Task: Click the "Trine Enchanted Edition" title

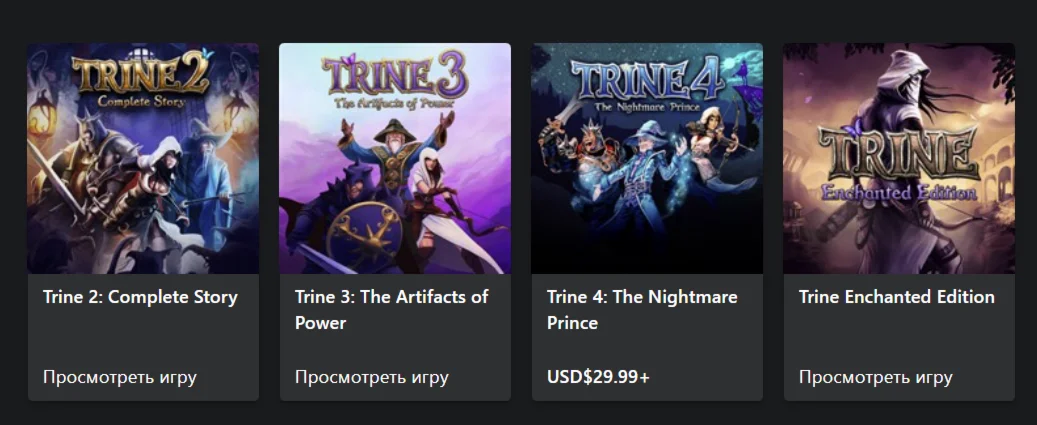Action: pos(897,297)
